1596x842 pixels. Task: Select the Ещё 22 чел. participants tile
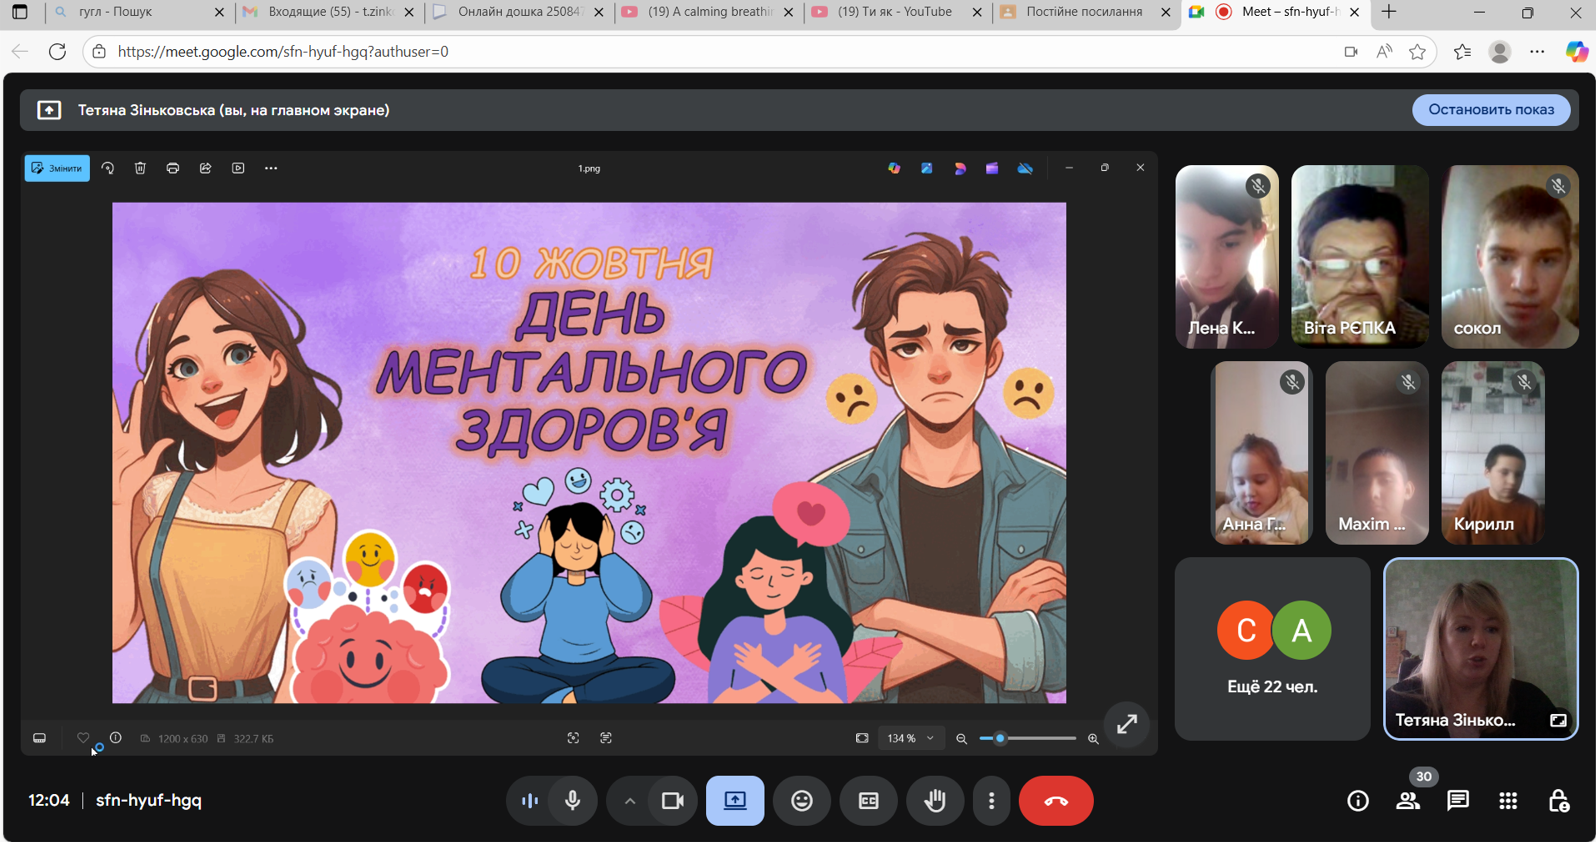tap(1271, 649)
